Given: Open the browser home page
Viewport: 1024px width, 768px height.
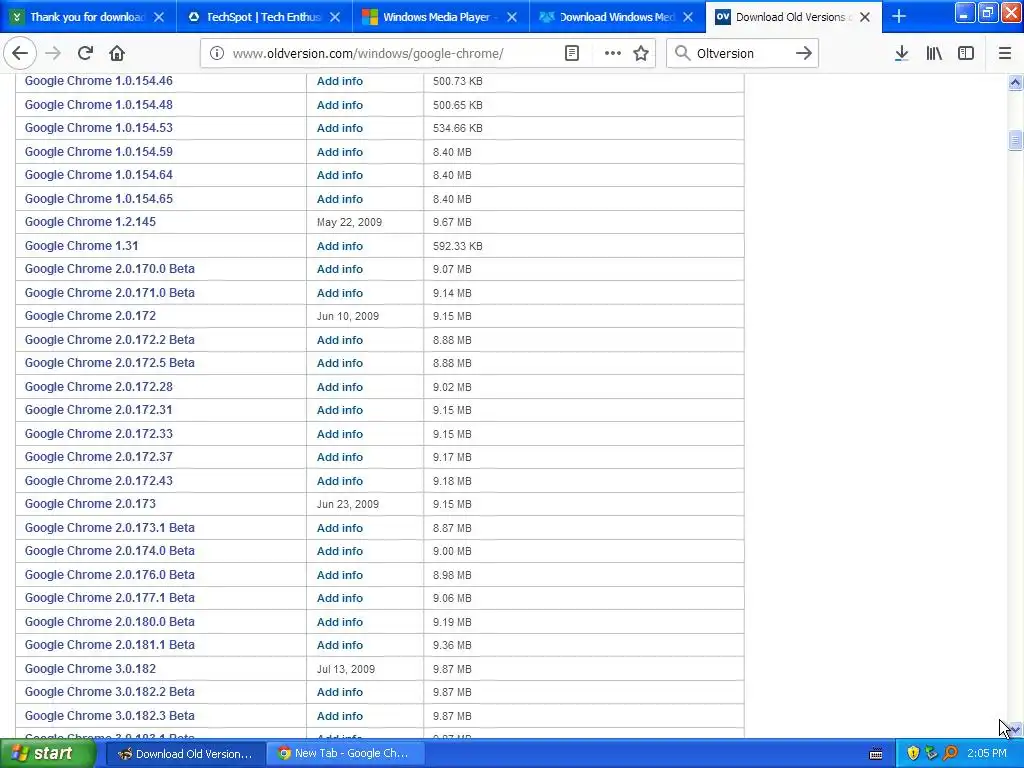Looking at the screenshot, I should (x=117, y=53).
